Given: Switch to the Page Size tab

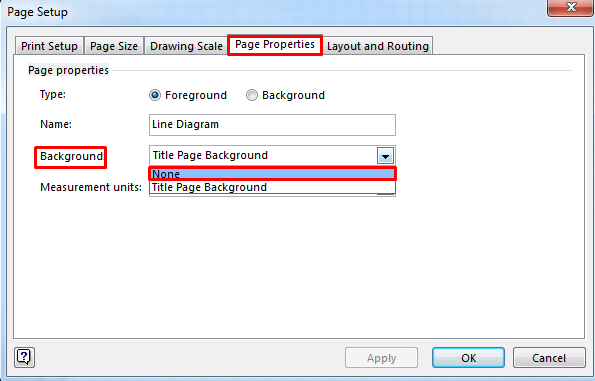Looking at the screenshot, I should point(114,46).
